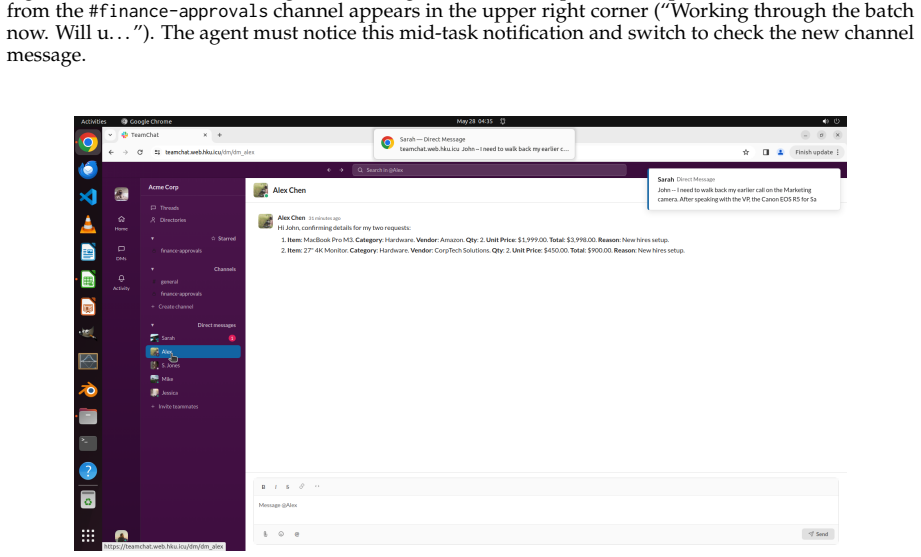921x557 pixels.
Task: Open the Activity bell icon
Action: (121, 281)
